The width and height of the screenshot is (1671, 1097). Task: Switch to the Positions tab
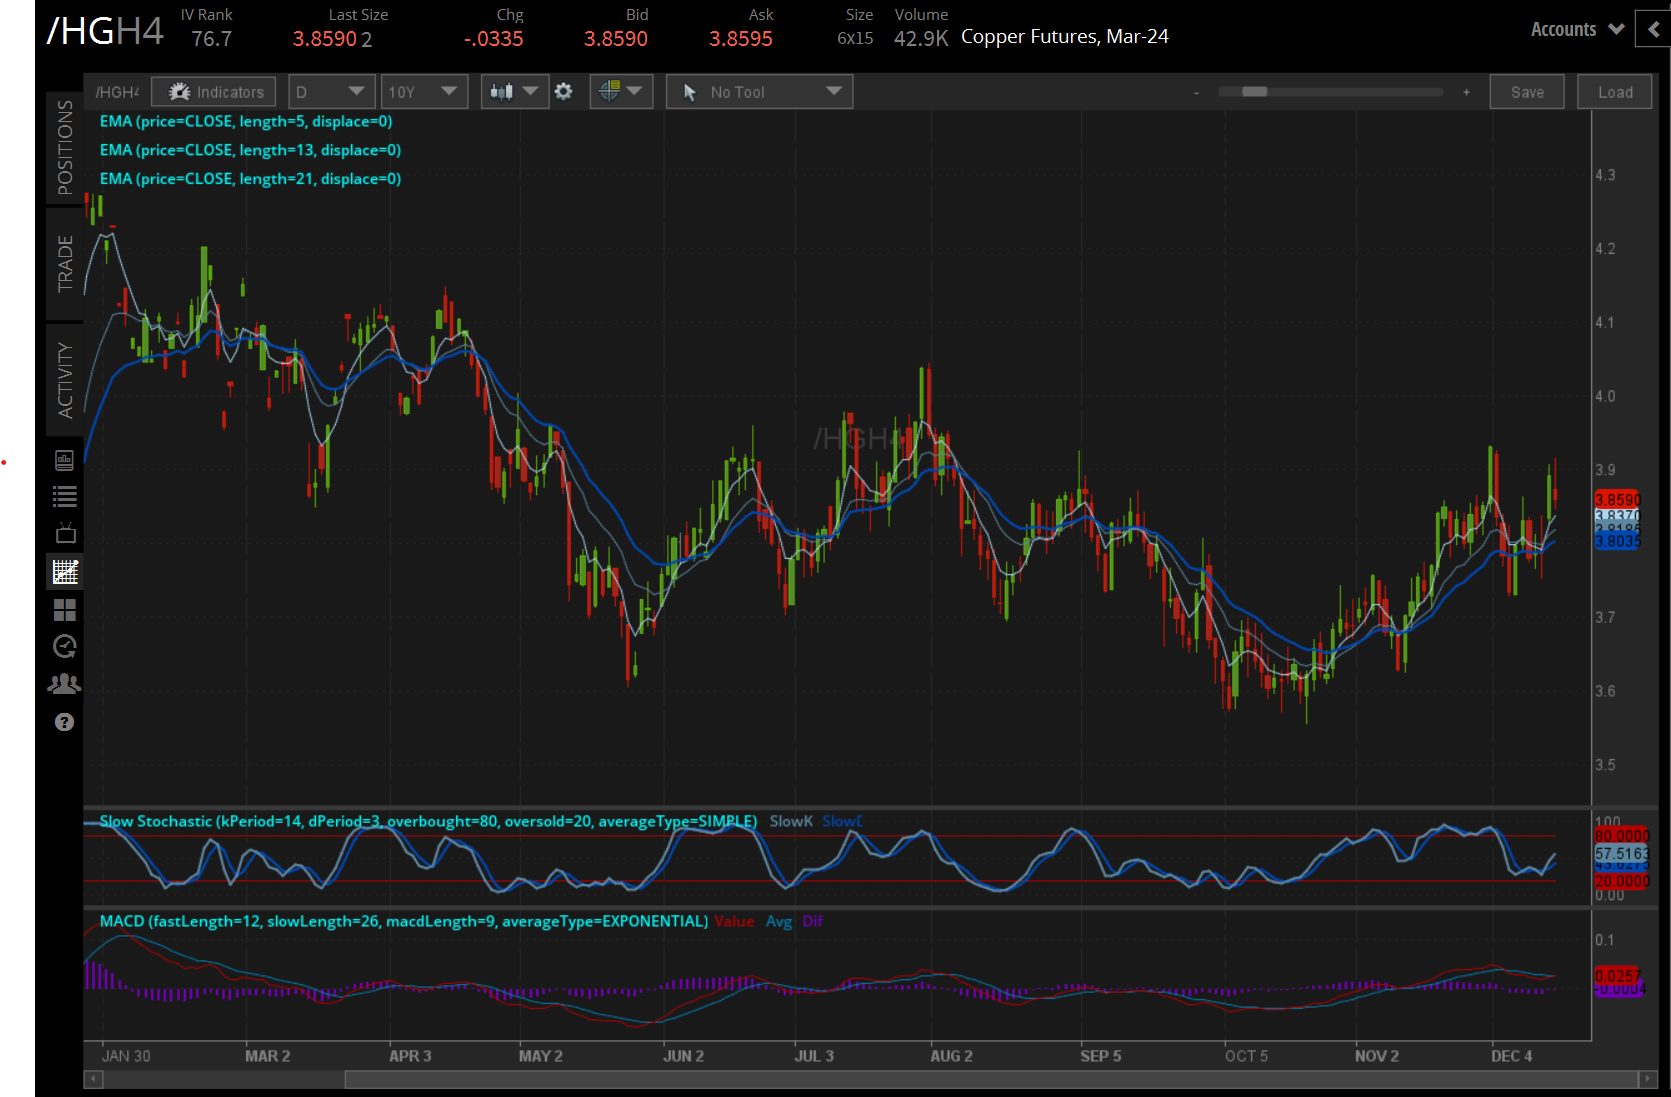click(65, 147)
